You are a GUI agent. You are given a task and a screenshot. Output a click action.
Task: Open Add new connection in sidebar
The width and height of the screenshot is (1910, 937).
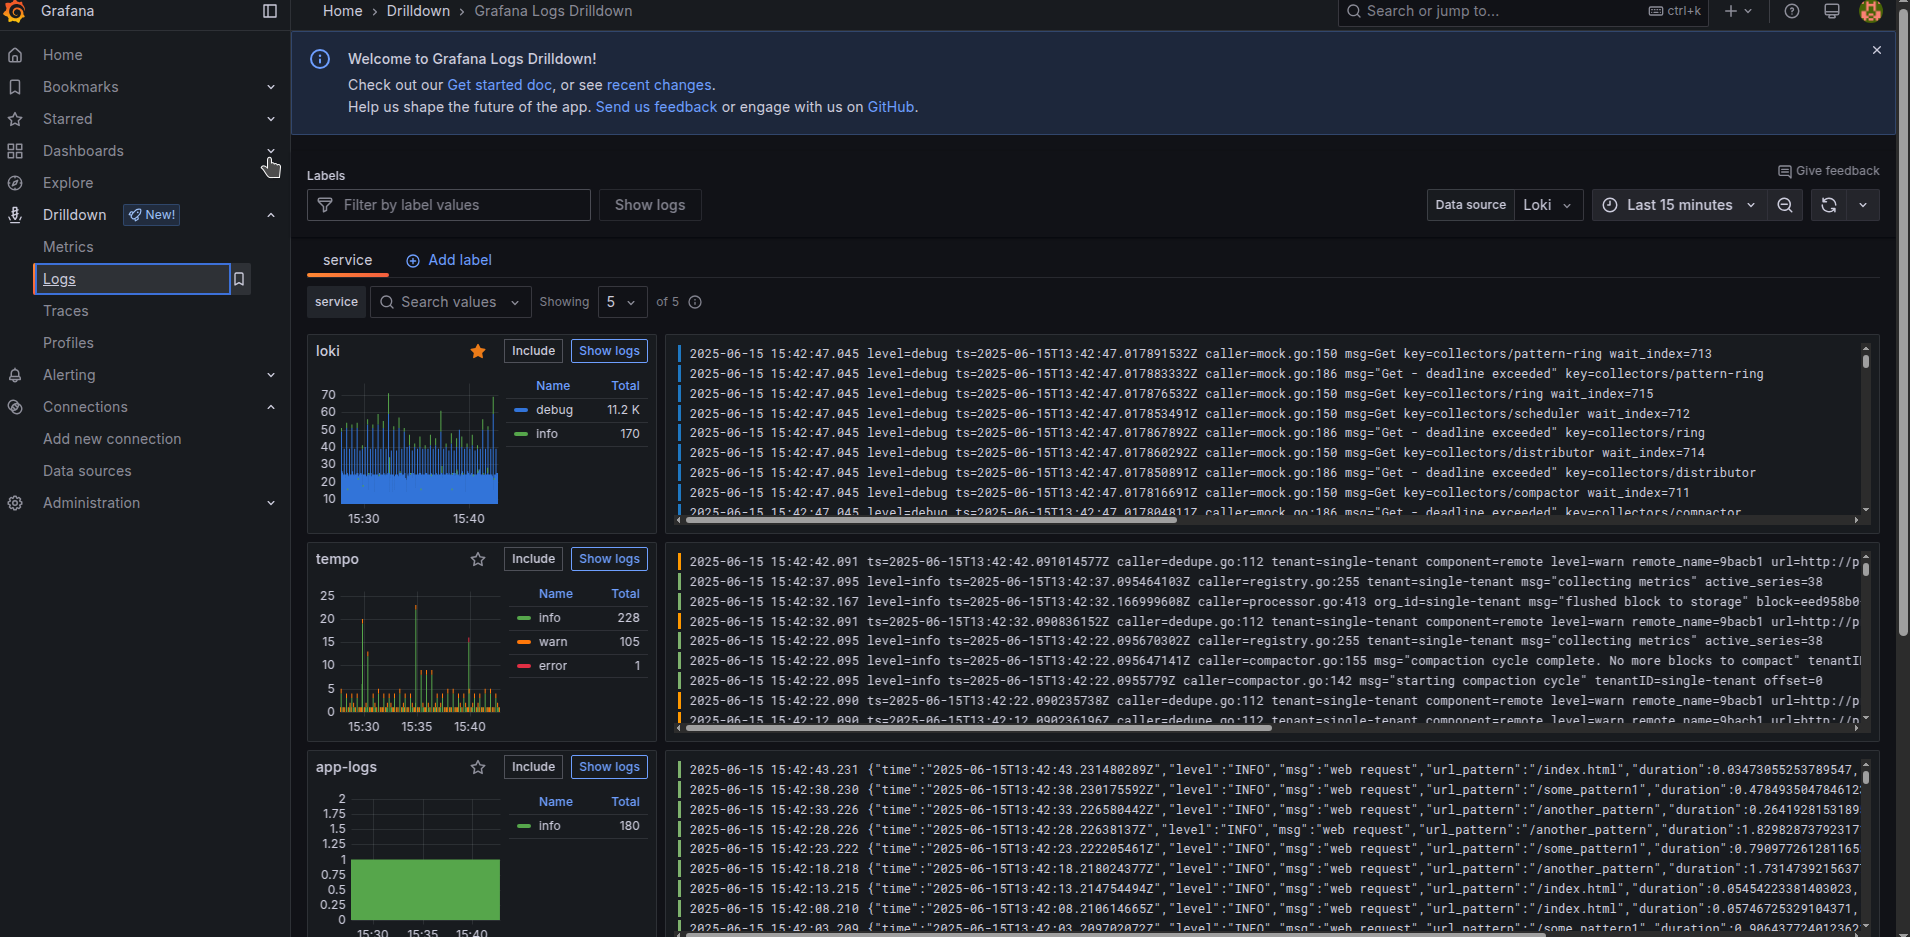pos(112,439)
